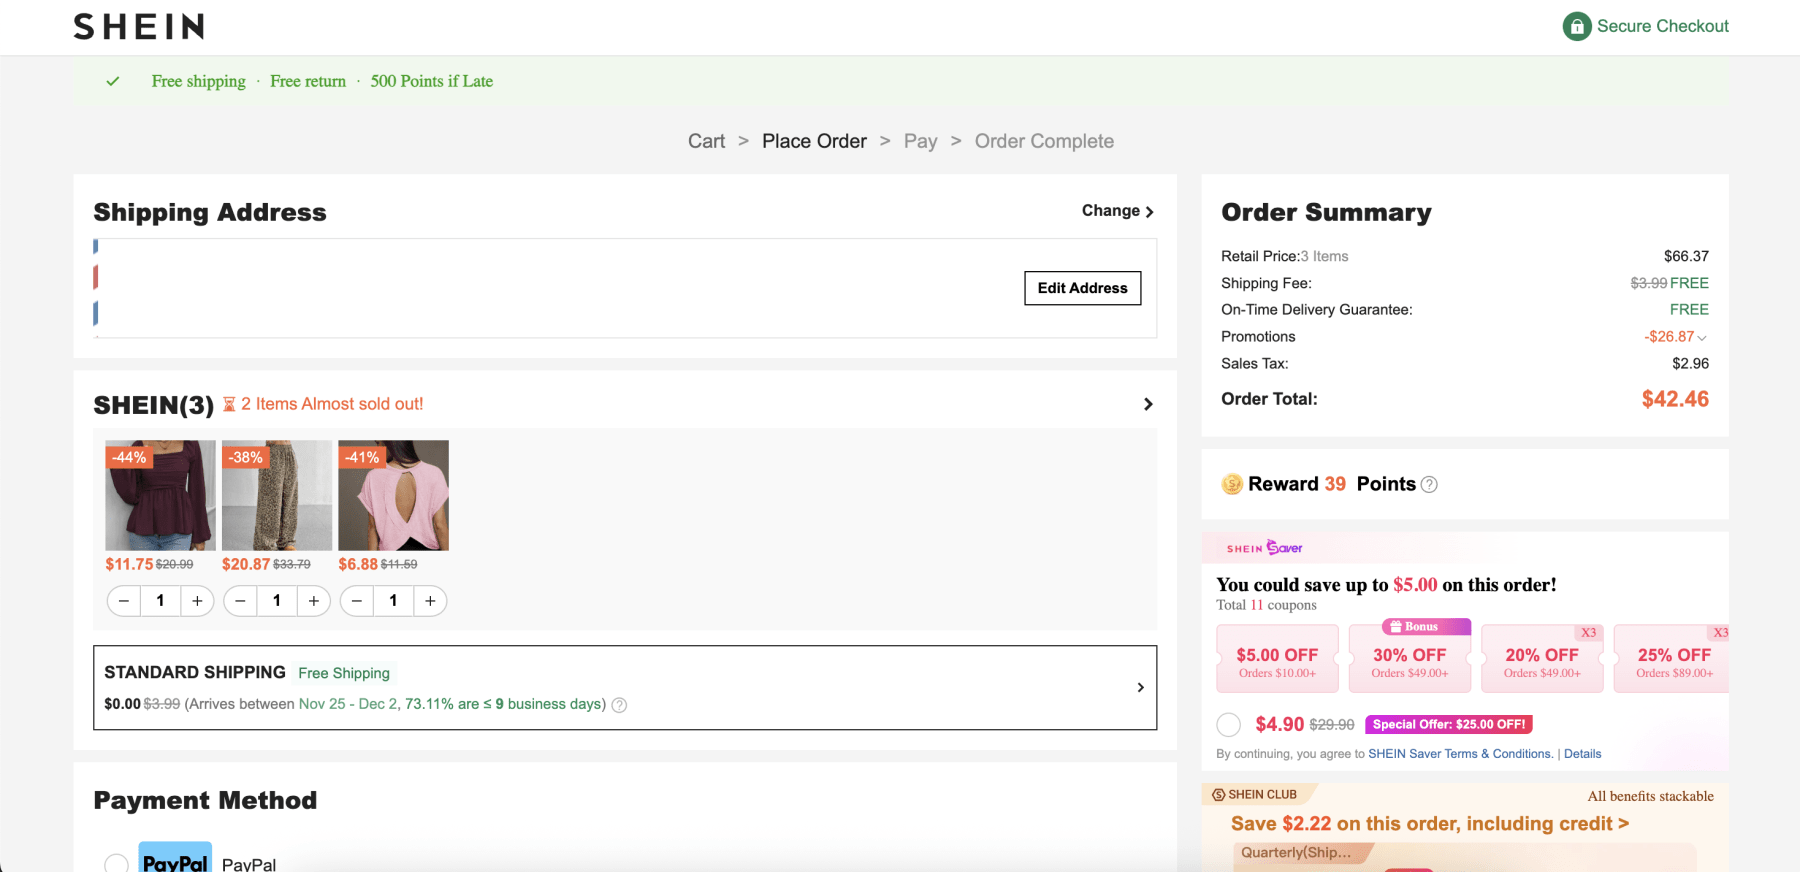Click the Order Complete breadcrumb step
Screen dimensions: 1800x872
pyautogui.click(x=1044, y=141)
